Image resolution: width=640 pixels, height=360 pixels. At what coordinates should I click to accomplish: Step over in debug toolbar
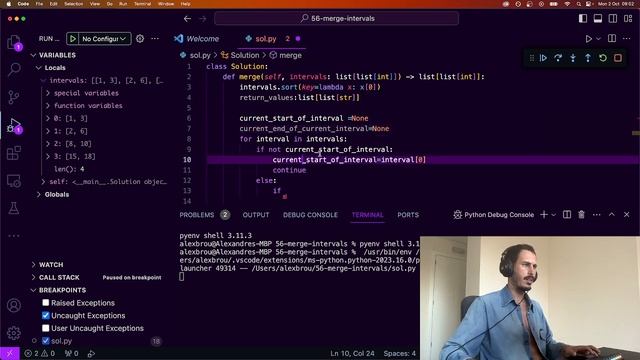(558, 58)
